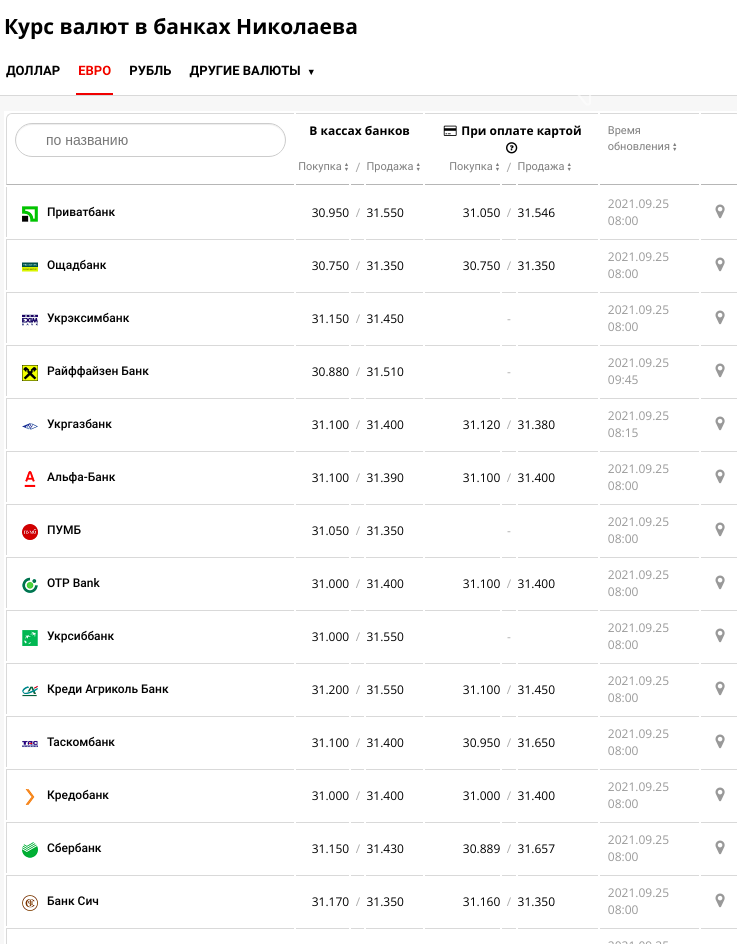Click the ПУМБ red logo icon

pyautogui.click(x=30, y=532)
